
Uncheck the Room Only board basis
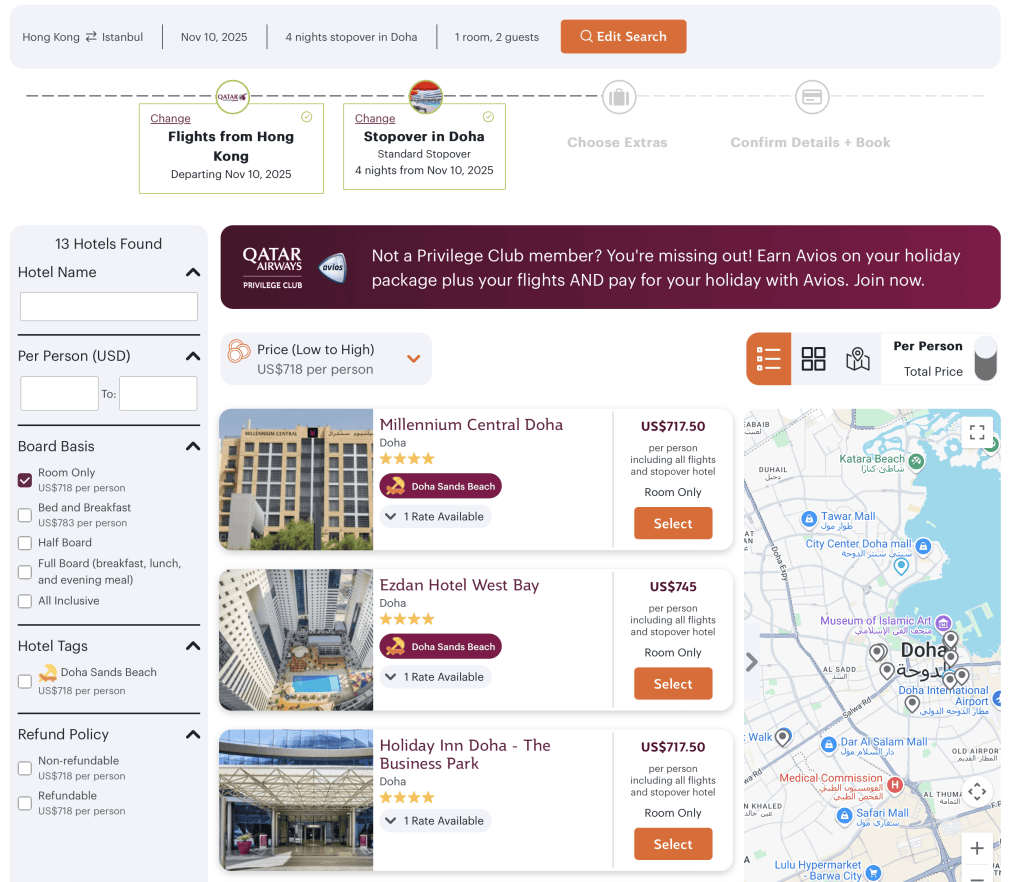[25, 480]
